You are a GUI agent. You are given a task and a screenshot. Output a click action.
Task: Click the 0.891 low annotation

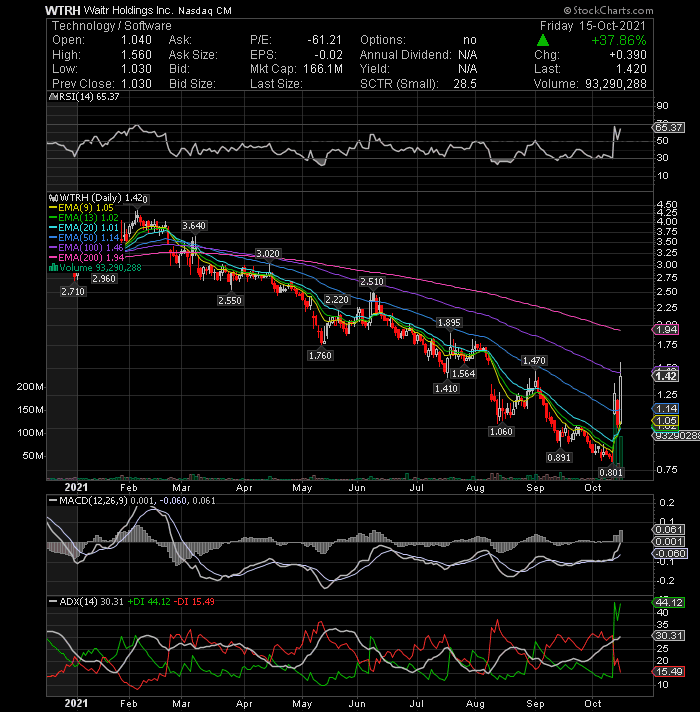tap(559, 457)
